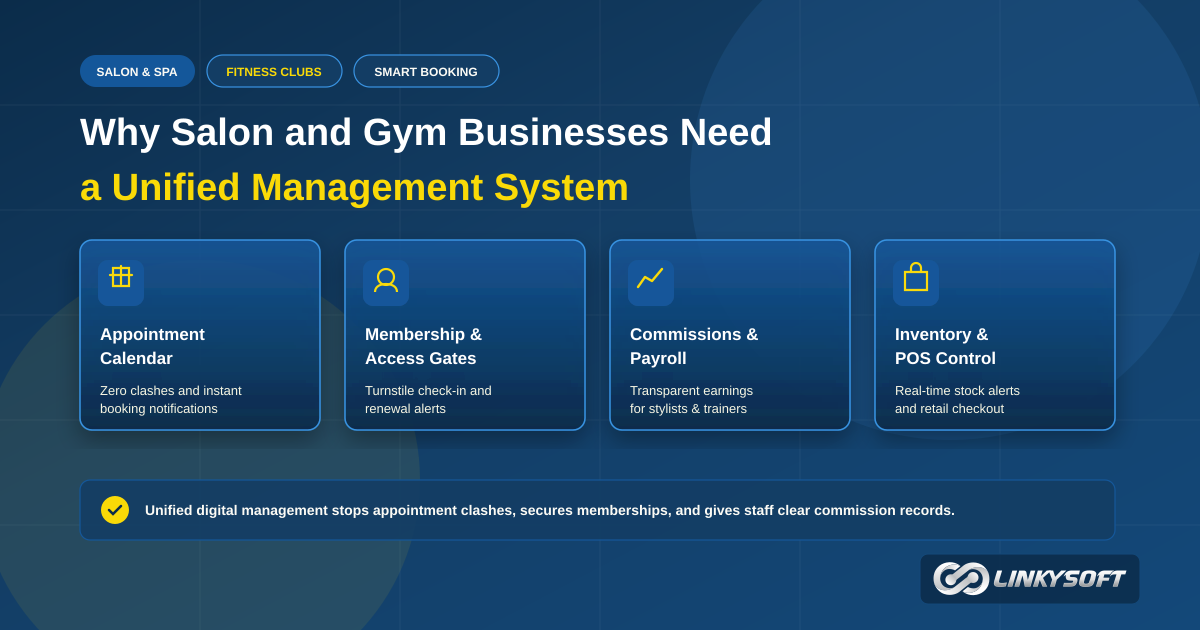Click 'Real-time stock alerts and retail checkout' text

pos(957,400)
